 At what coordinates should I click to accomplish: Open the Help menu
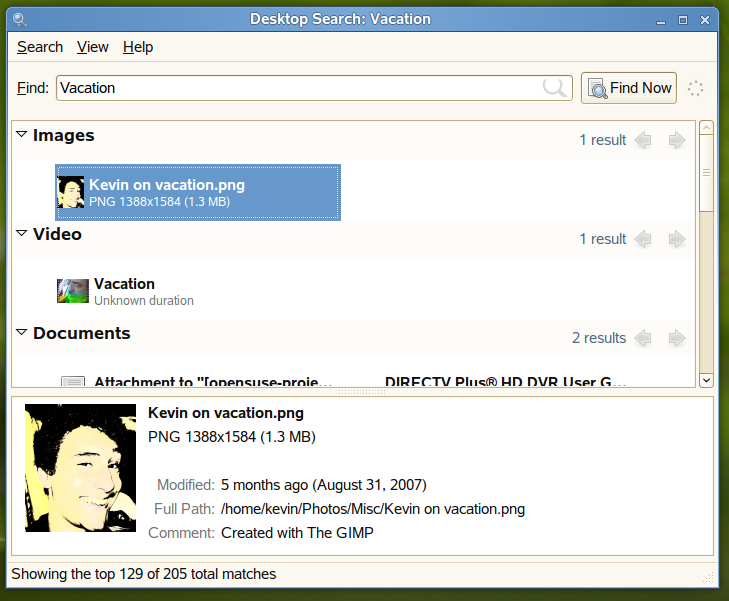pos(138,47)
